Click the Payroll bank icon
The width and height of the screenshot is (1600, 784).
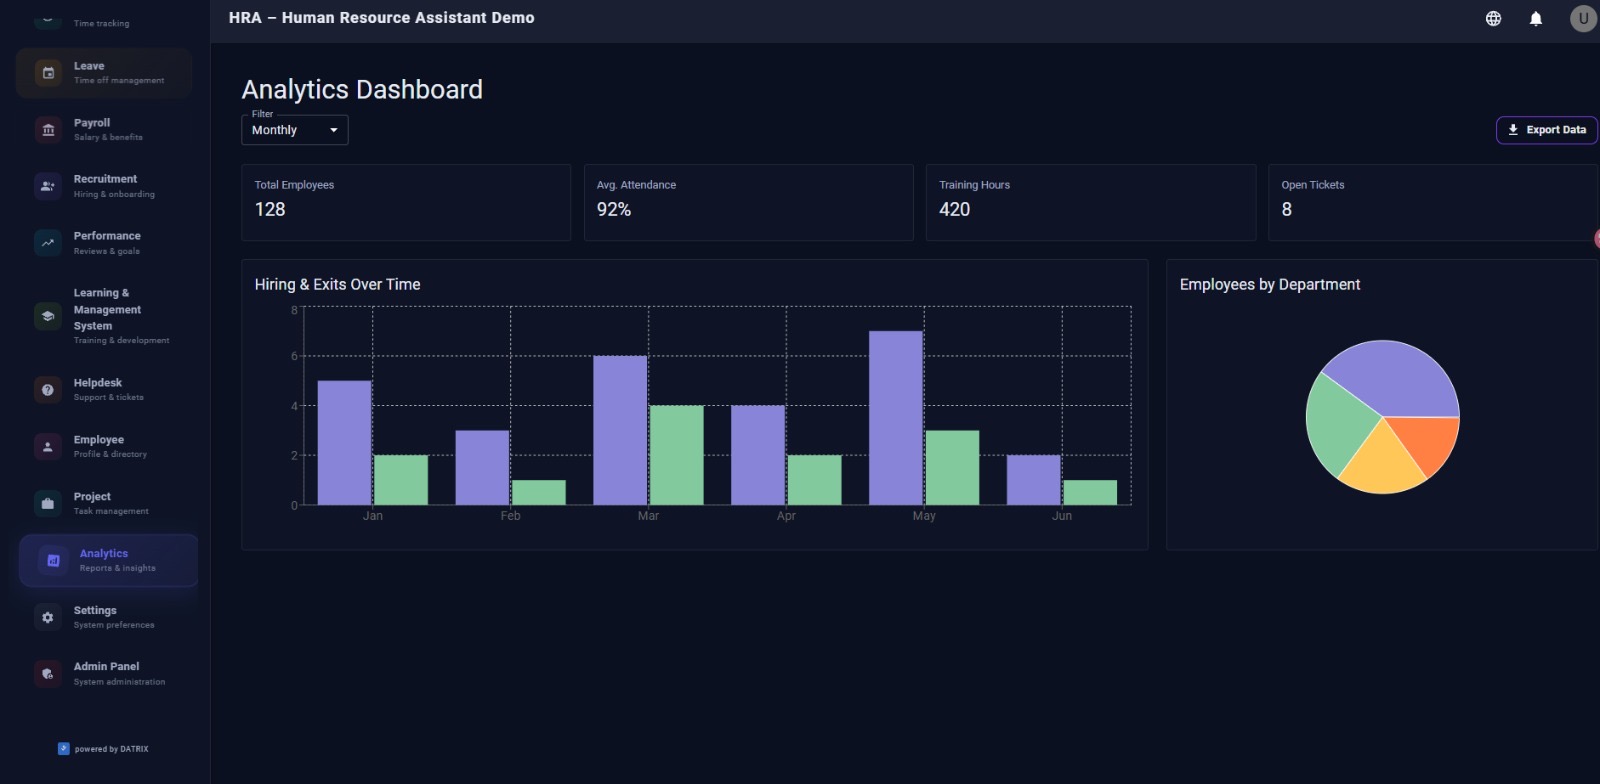48,130
